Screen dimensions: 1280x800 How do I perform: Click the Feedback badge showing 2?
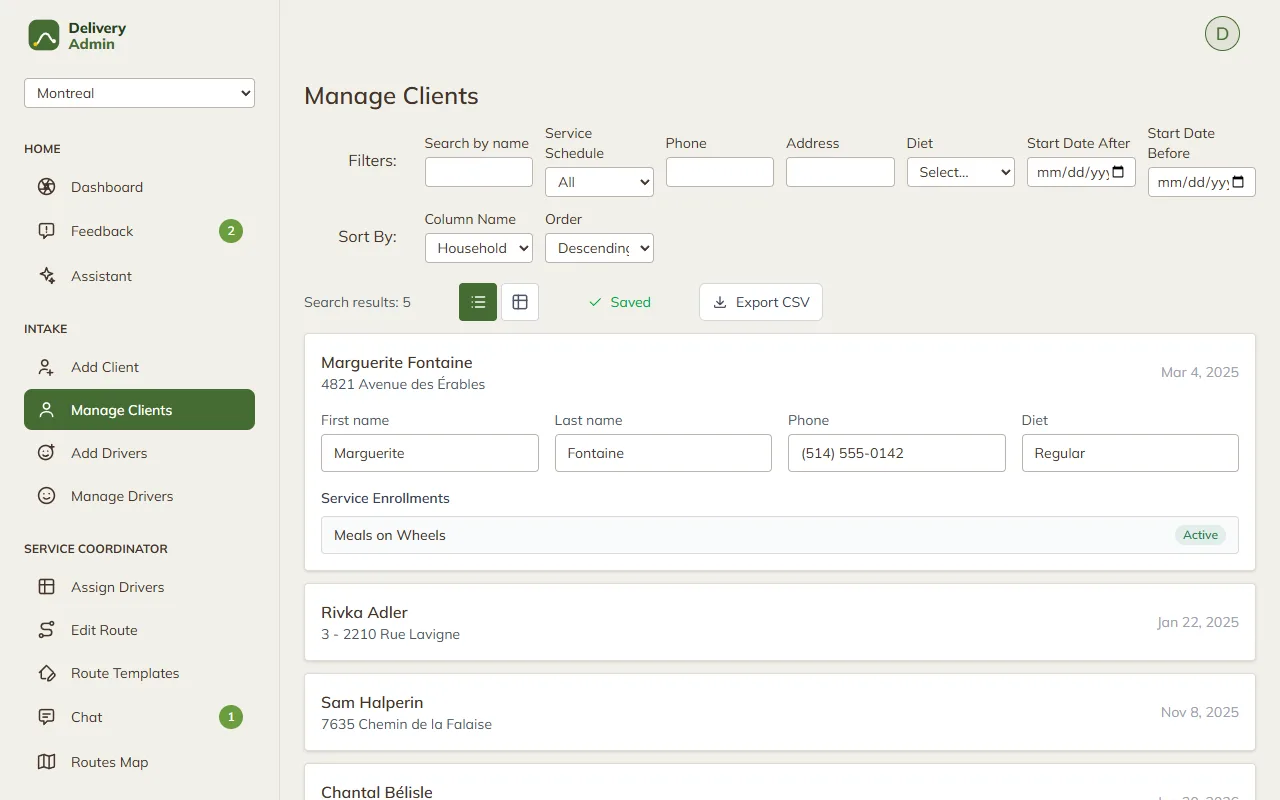(x=231, y=231)
